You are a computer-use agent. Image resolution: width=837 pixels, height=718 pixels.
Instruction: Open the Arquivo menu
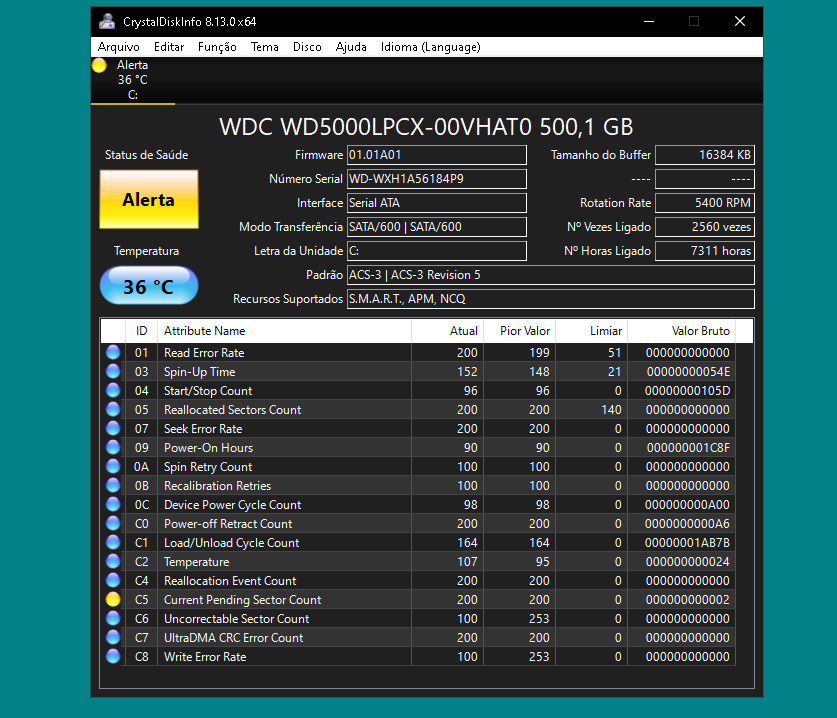click(x=119, y=47)
